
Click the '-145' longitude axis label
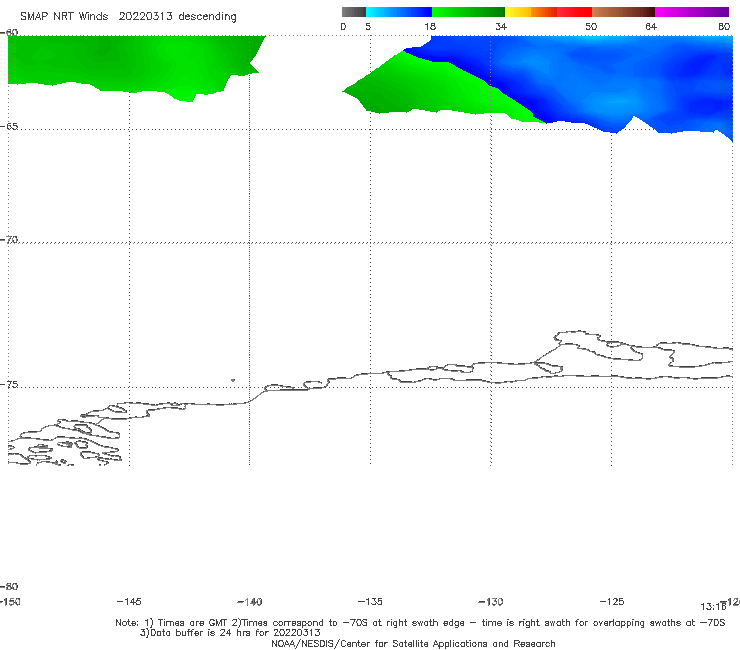click(x=129, y=601)
